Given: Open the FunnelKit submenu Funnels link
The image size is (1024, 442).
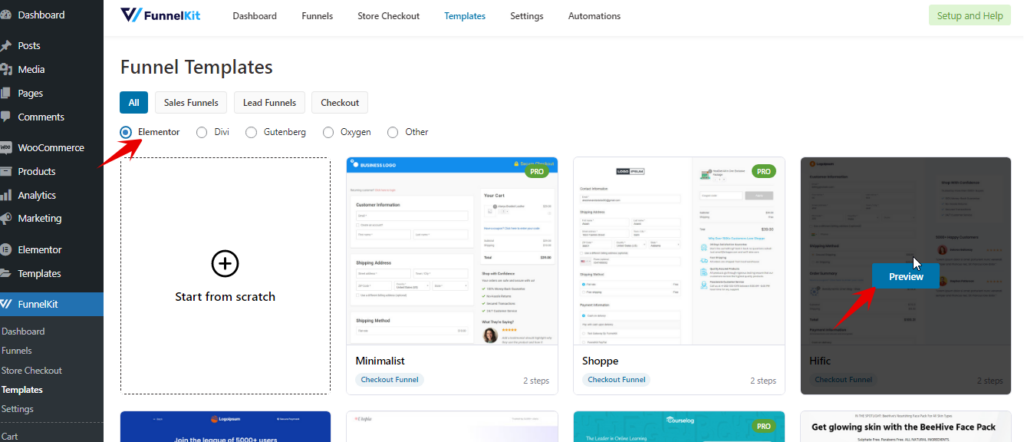Looking at the screenshot, I should click(16, 351).
